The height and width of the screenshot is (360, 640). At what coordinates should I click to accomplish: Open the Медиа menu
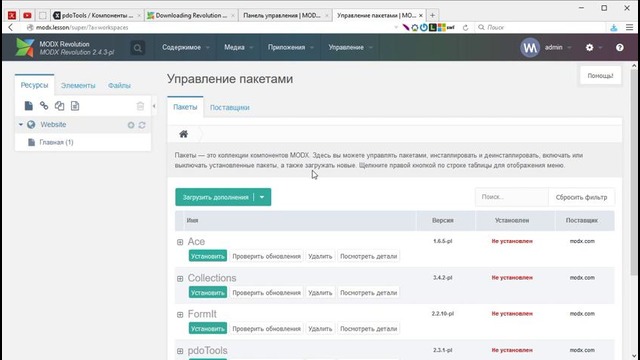pos(238,47)
